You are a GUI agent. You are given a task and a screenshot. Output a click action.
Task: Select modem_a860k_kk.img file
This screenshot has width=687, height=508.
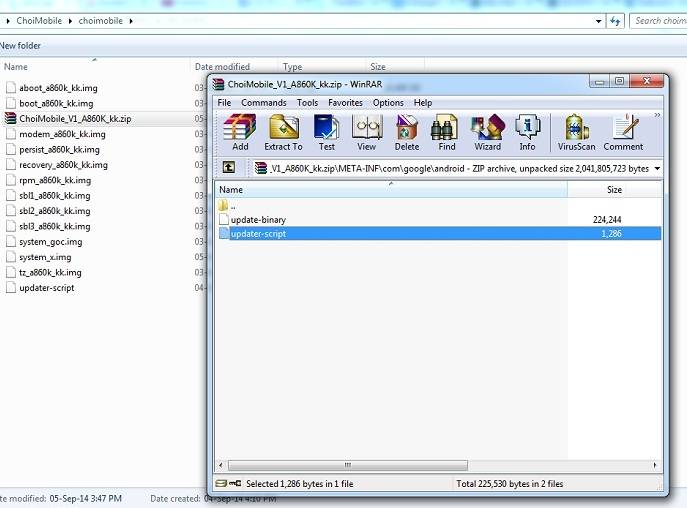point(56,134)
